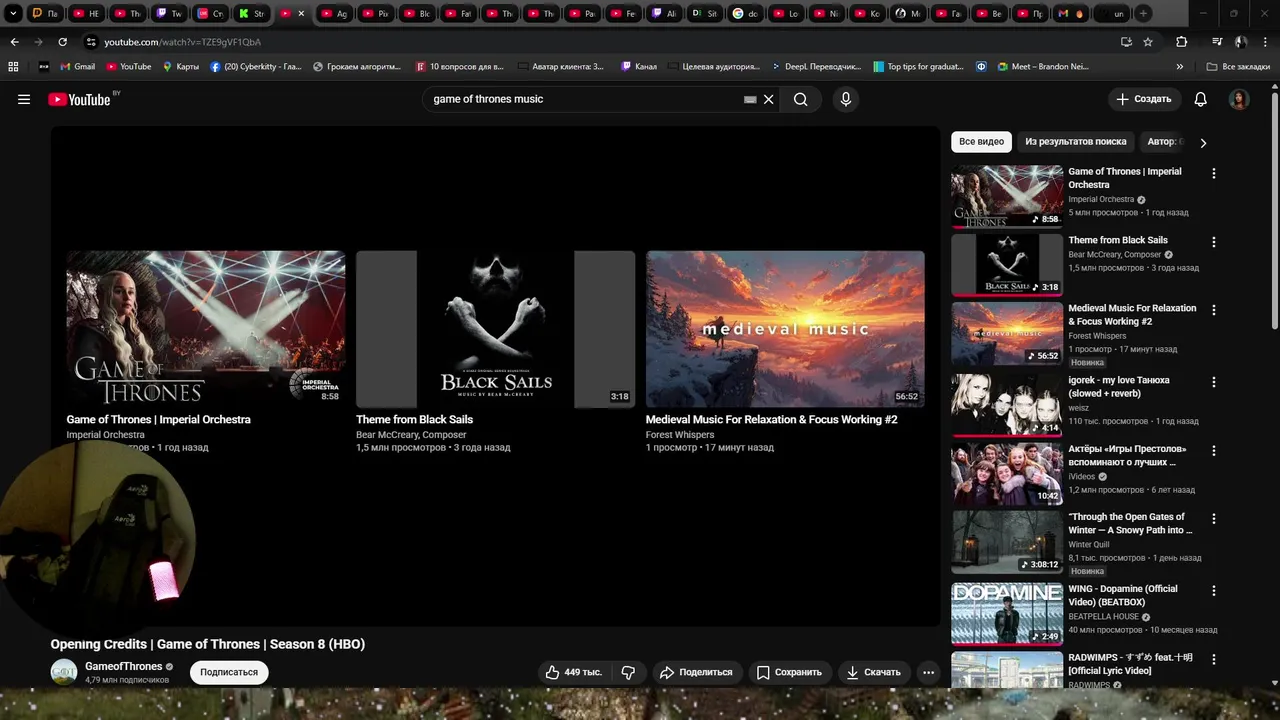Like the video (449 тыс.)
1280x720 pixels.
pos(574,672)
